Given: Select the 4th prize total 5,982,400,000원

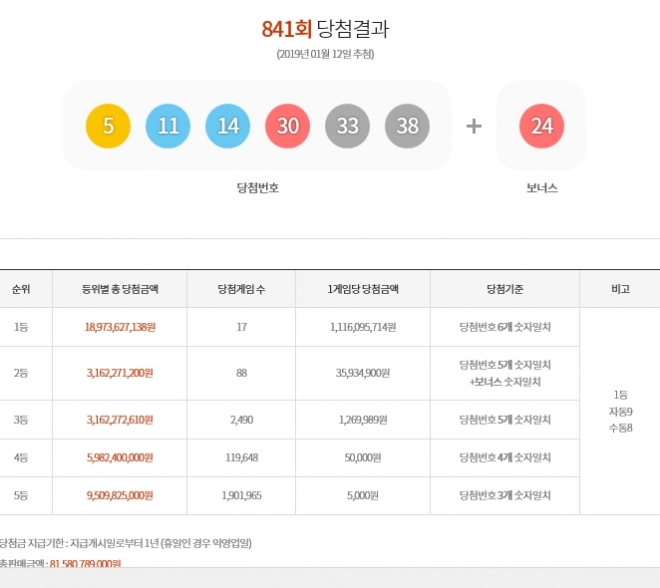Looking at the screenshot, I should [120, 458].
